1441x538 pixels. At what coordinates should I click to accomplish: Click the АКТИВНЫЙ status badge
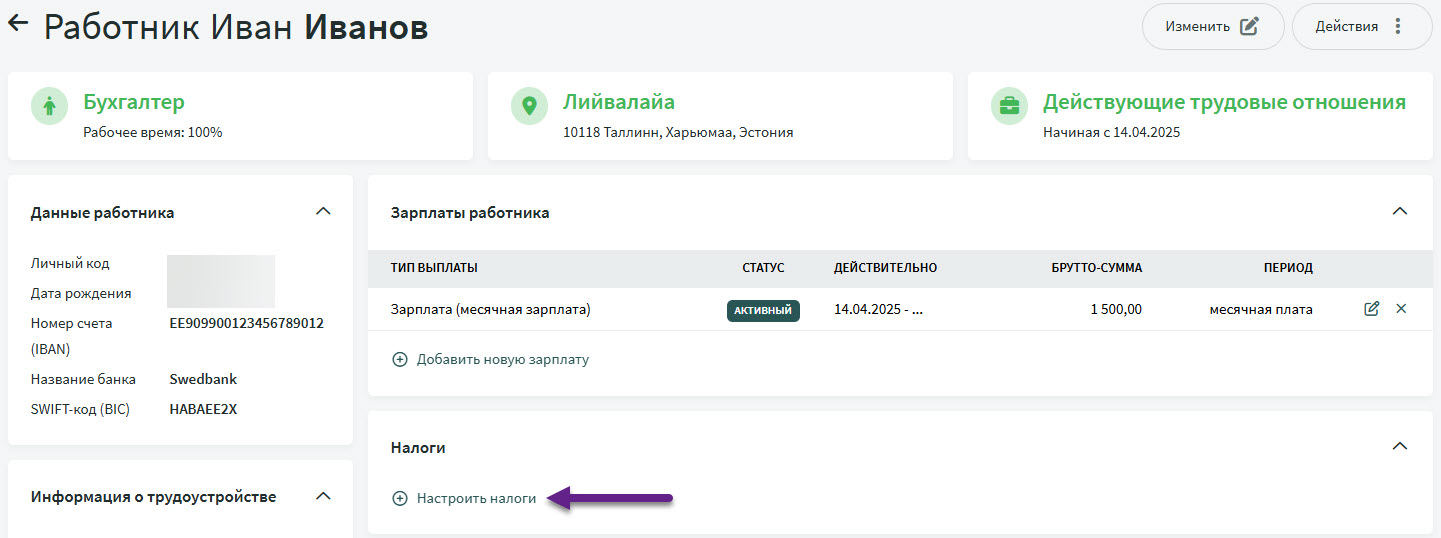click(763, 310)
